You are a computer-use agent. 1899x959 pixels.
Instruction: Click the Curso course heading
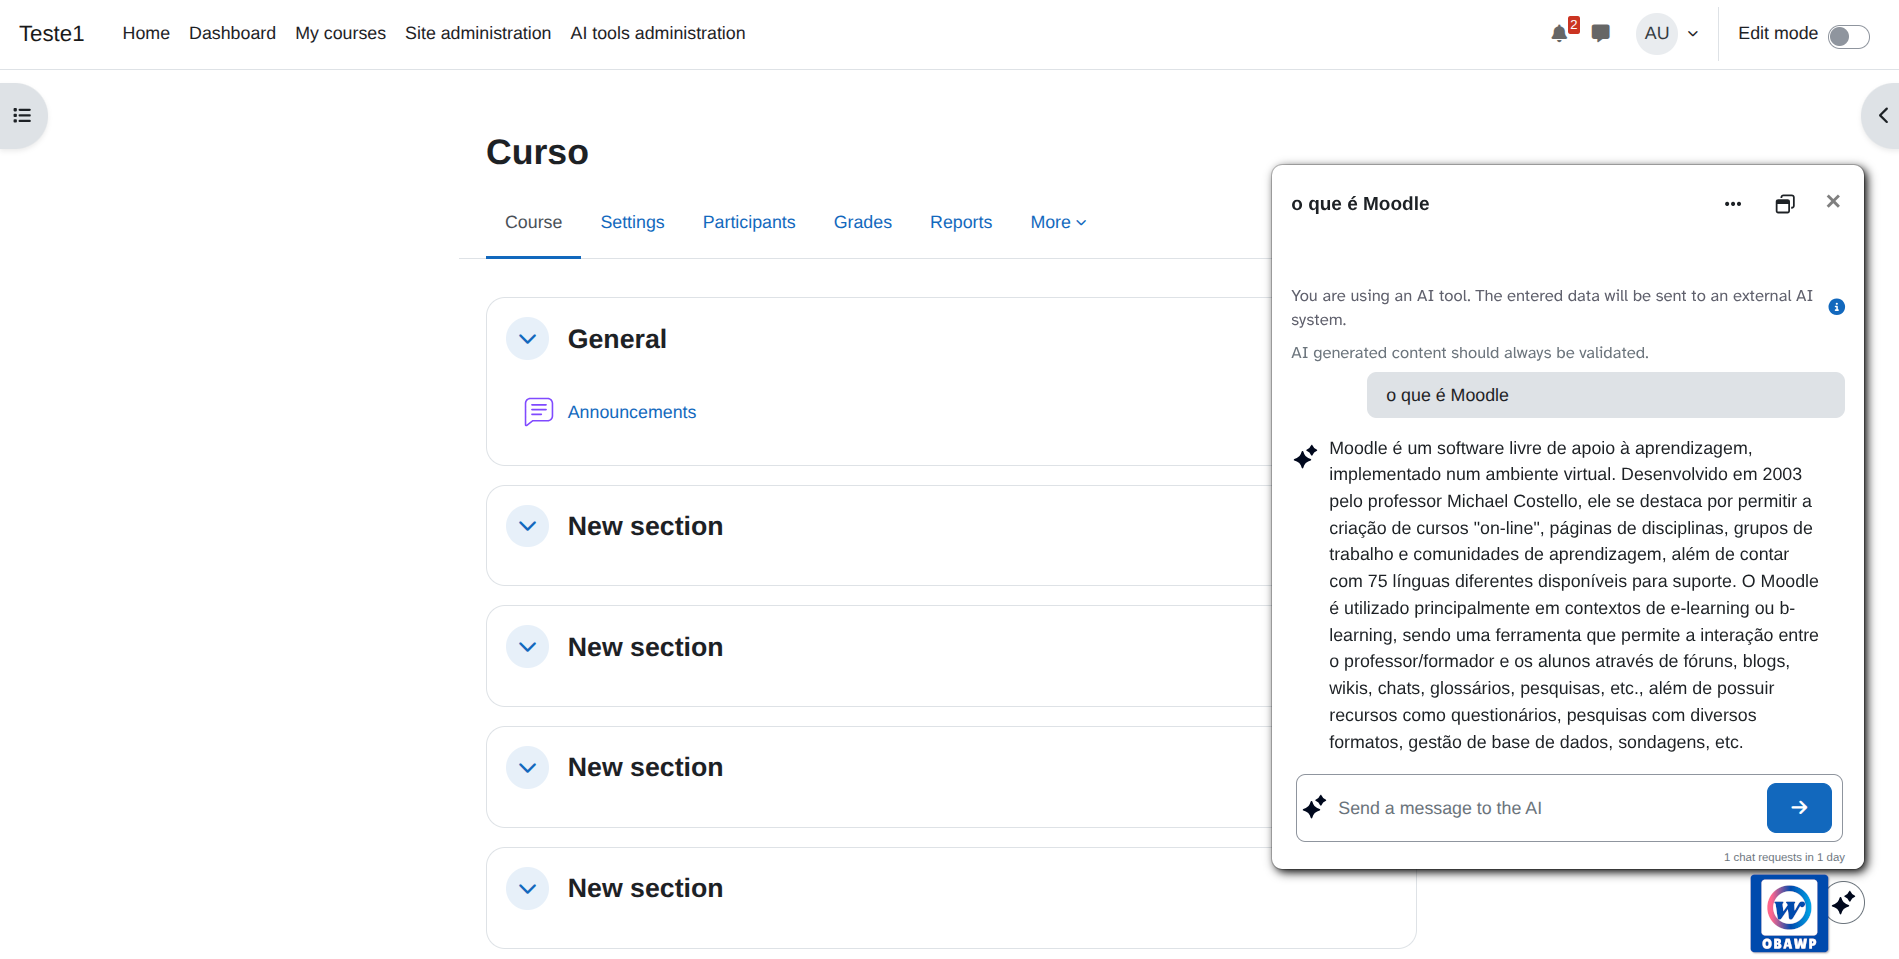coord(537,152)
